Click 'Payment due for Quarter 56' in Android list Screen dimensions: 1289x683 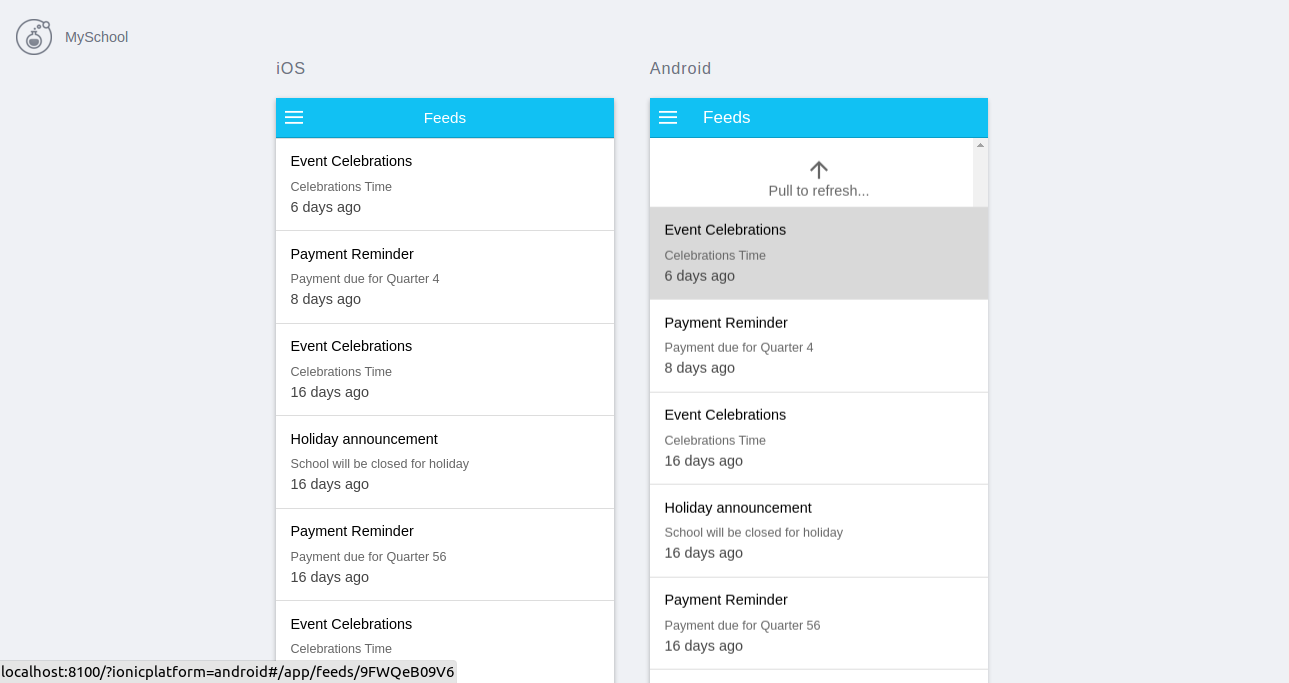tap(743, 626)
